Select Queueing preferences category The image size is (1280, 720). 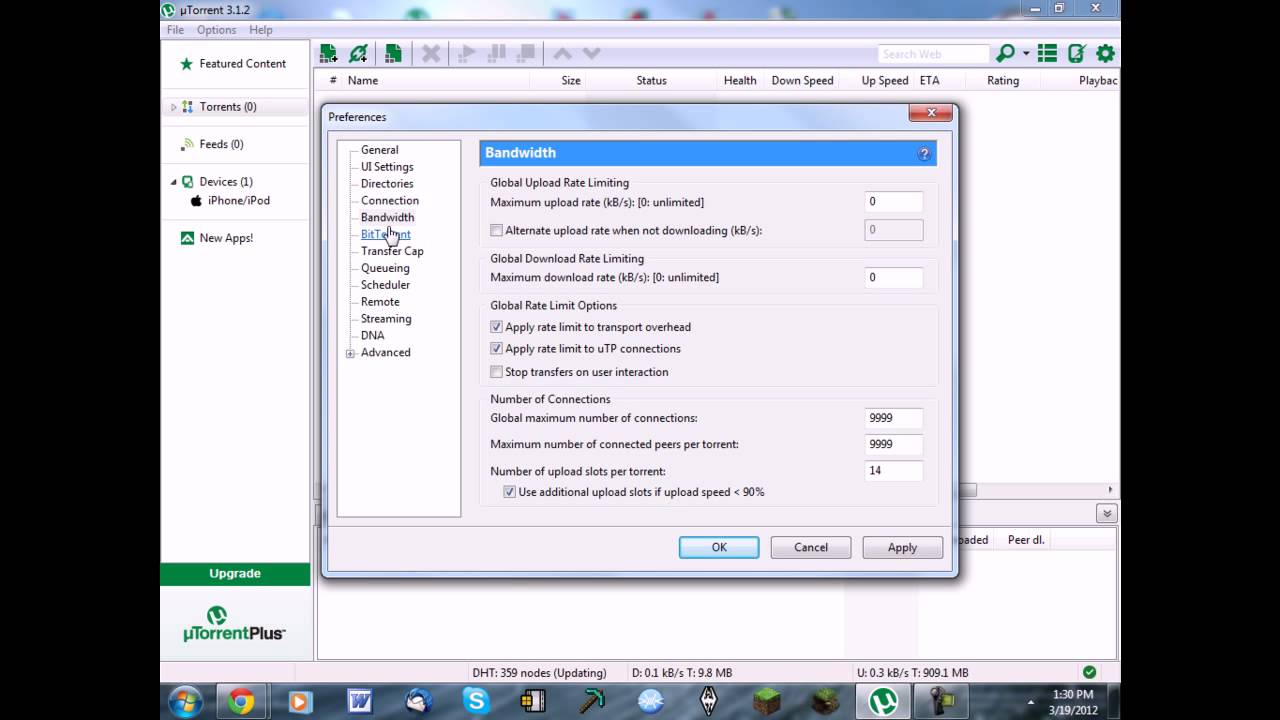point(385,268)
